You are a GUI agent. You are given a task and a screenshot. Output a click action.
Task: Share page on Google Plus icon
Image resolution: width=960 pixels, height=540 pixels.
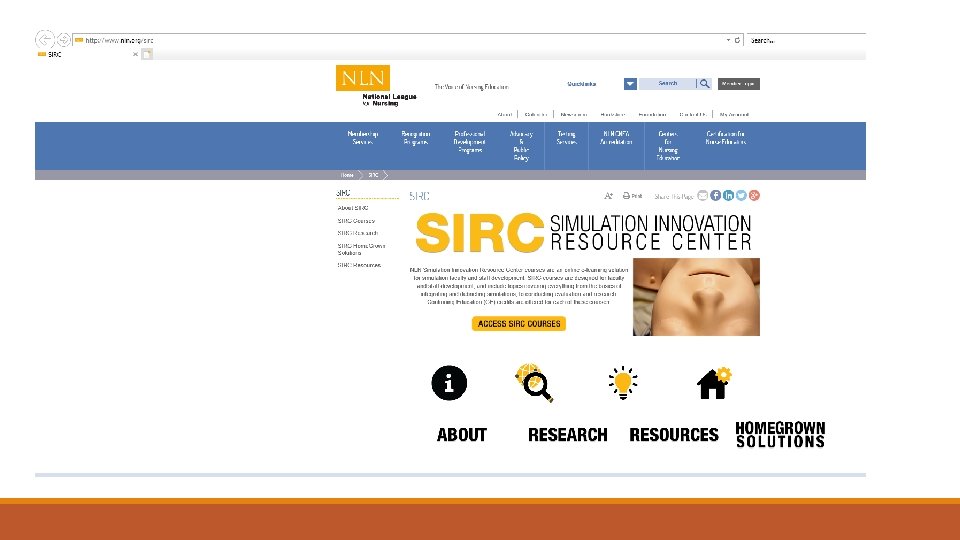click(754, 195)
